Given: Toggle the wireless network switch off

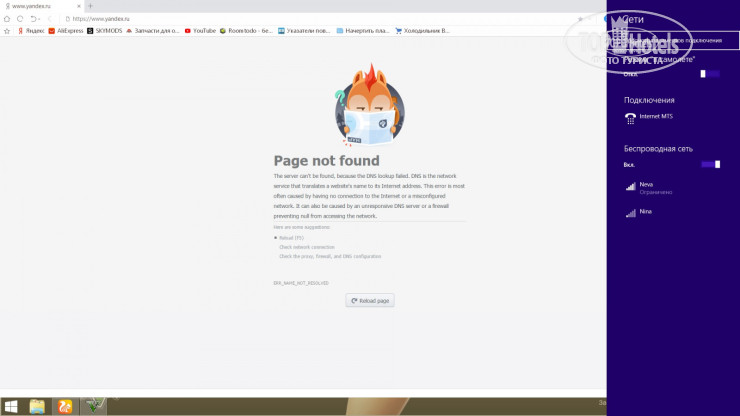Looking at the screenshot, I should (710, 164).
